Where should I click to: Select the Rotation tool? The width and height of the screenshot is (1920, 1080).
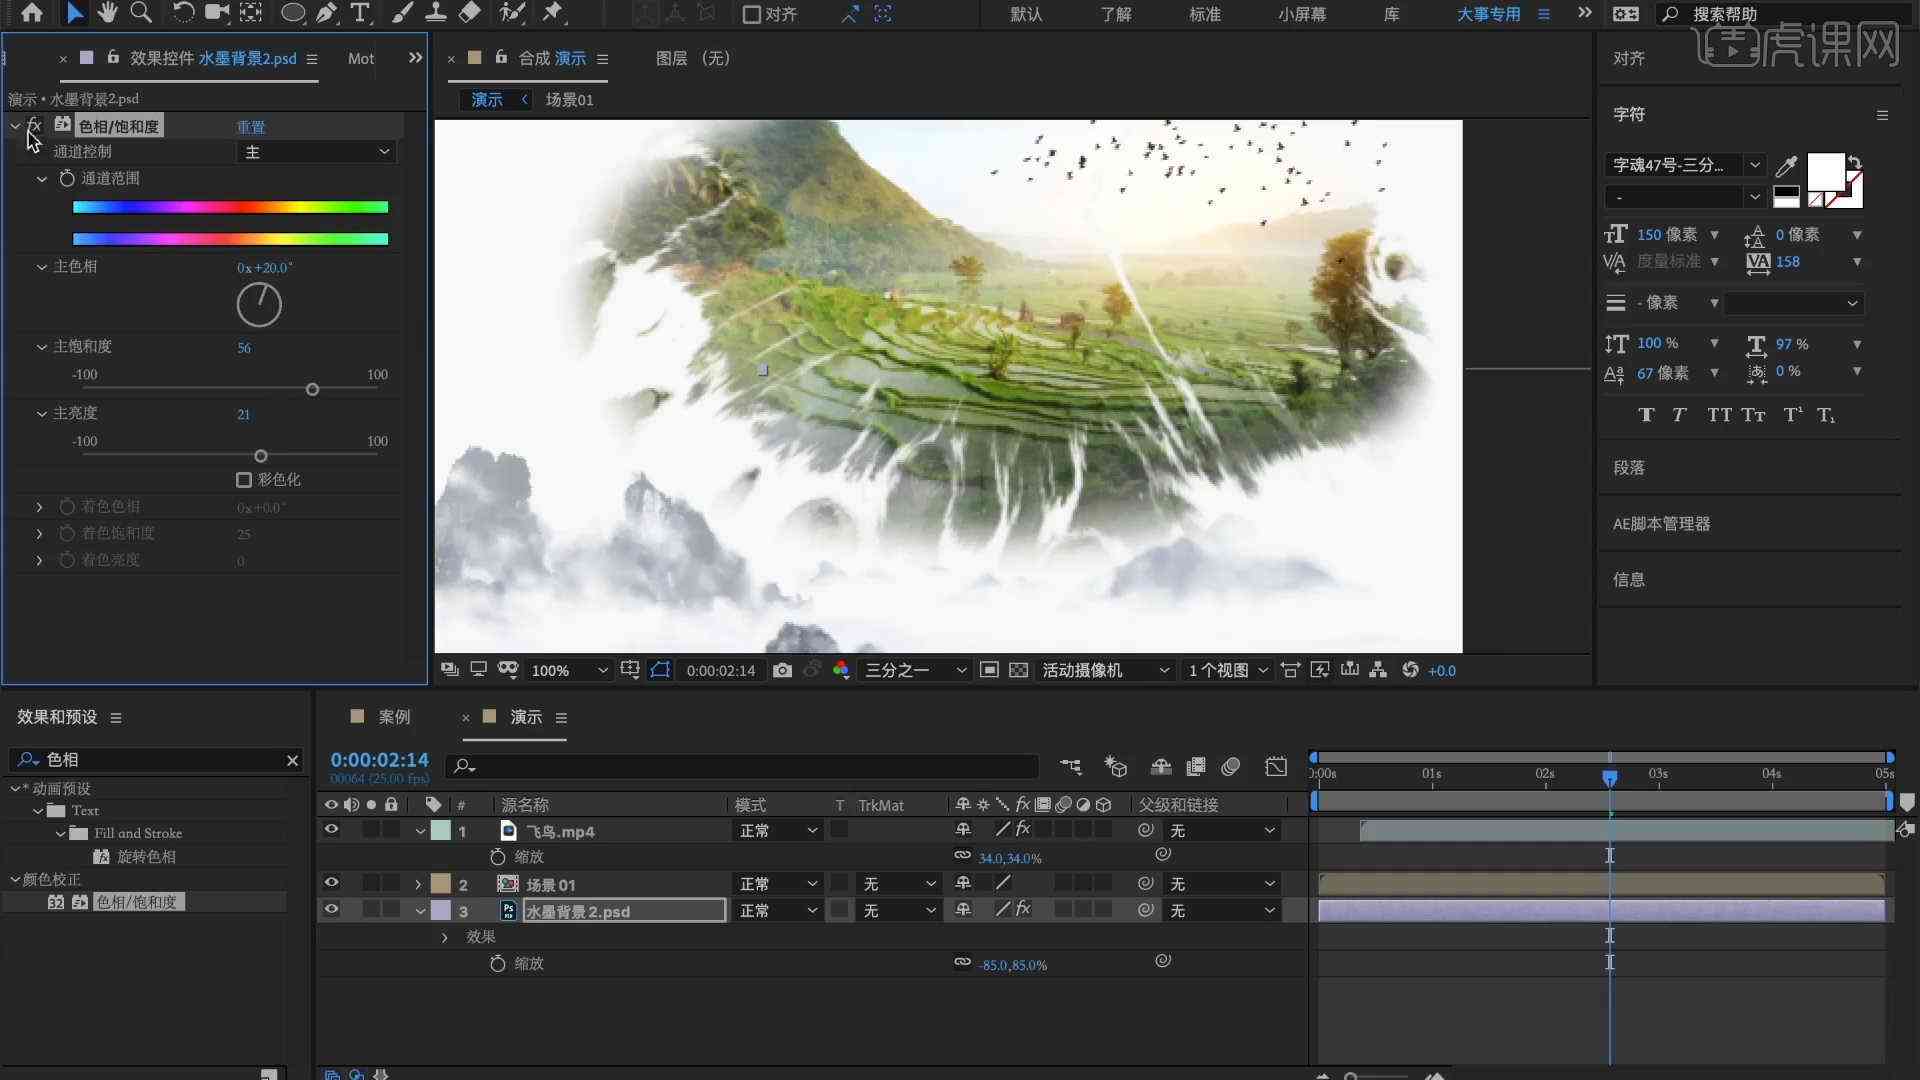pos(183,13)
